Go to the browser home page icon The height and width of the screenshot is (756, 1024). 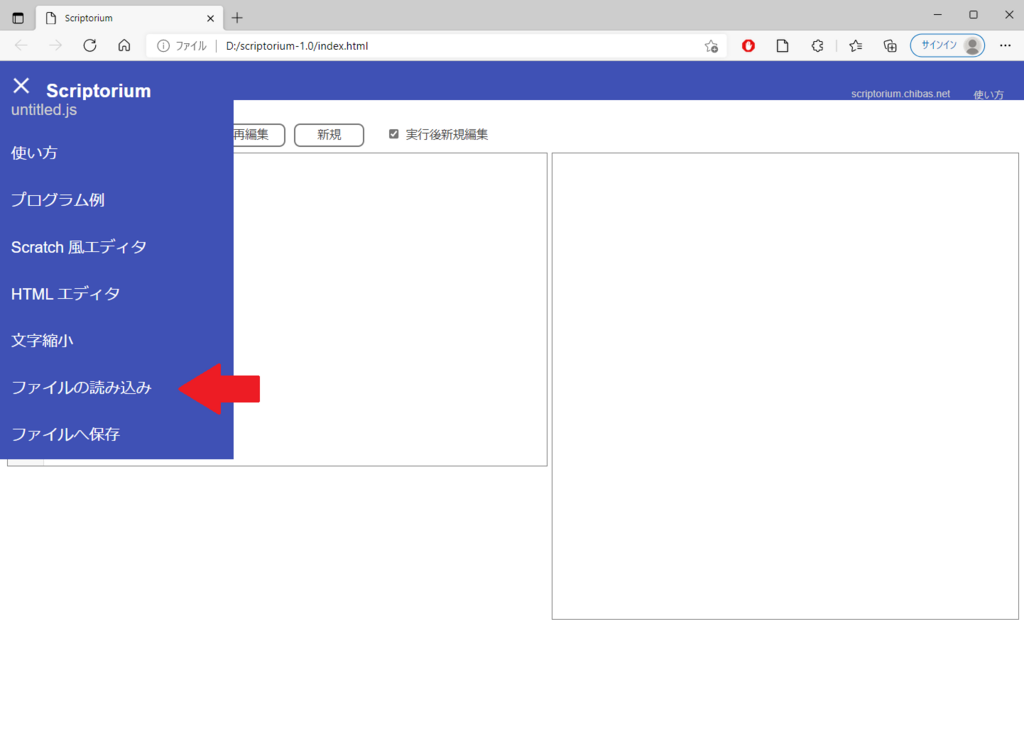click(x=124, y=45)
